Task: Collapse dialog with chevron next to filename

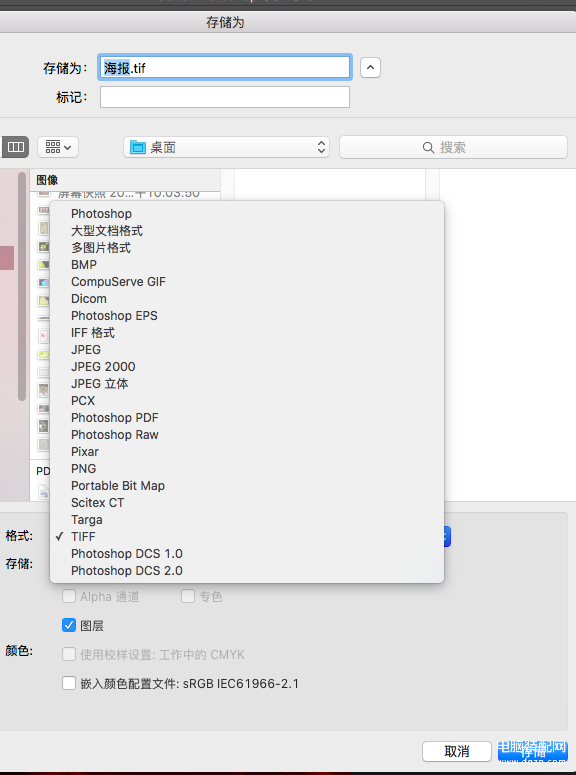Action: point(370,68)
